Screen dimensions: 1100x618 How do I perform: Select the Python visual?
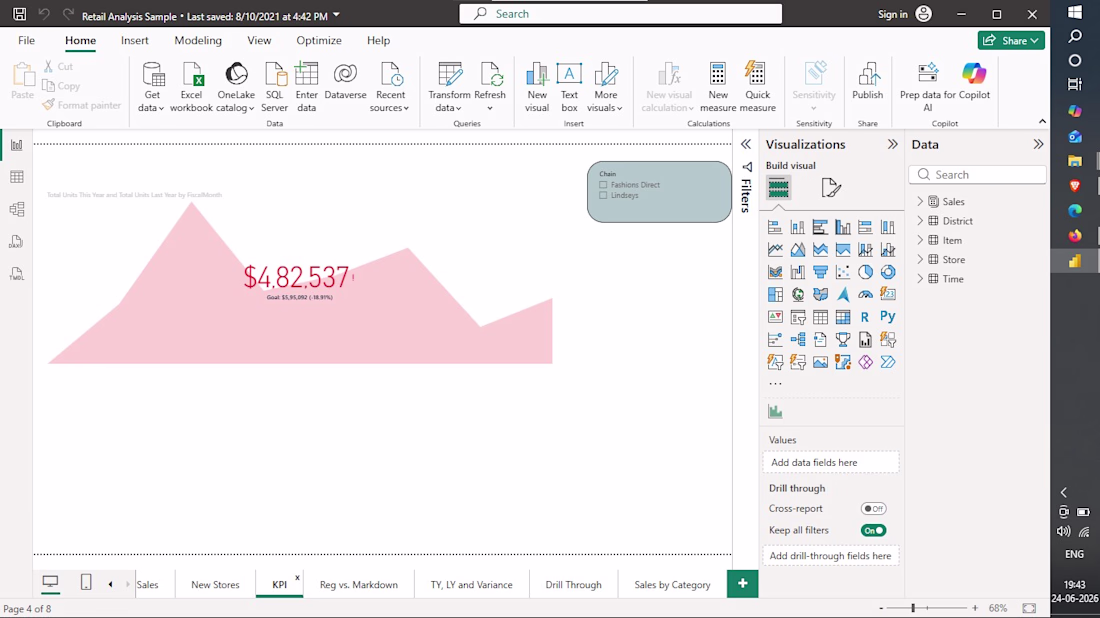(x=887, y=317)
